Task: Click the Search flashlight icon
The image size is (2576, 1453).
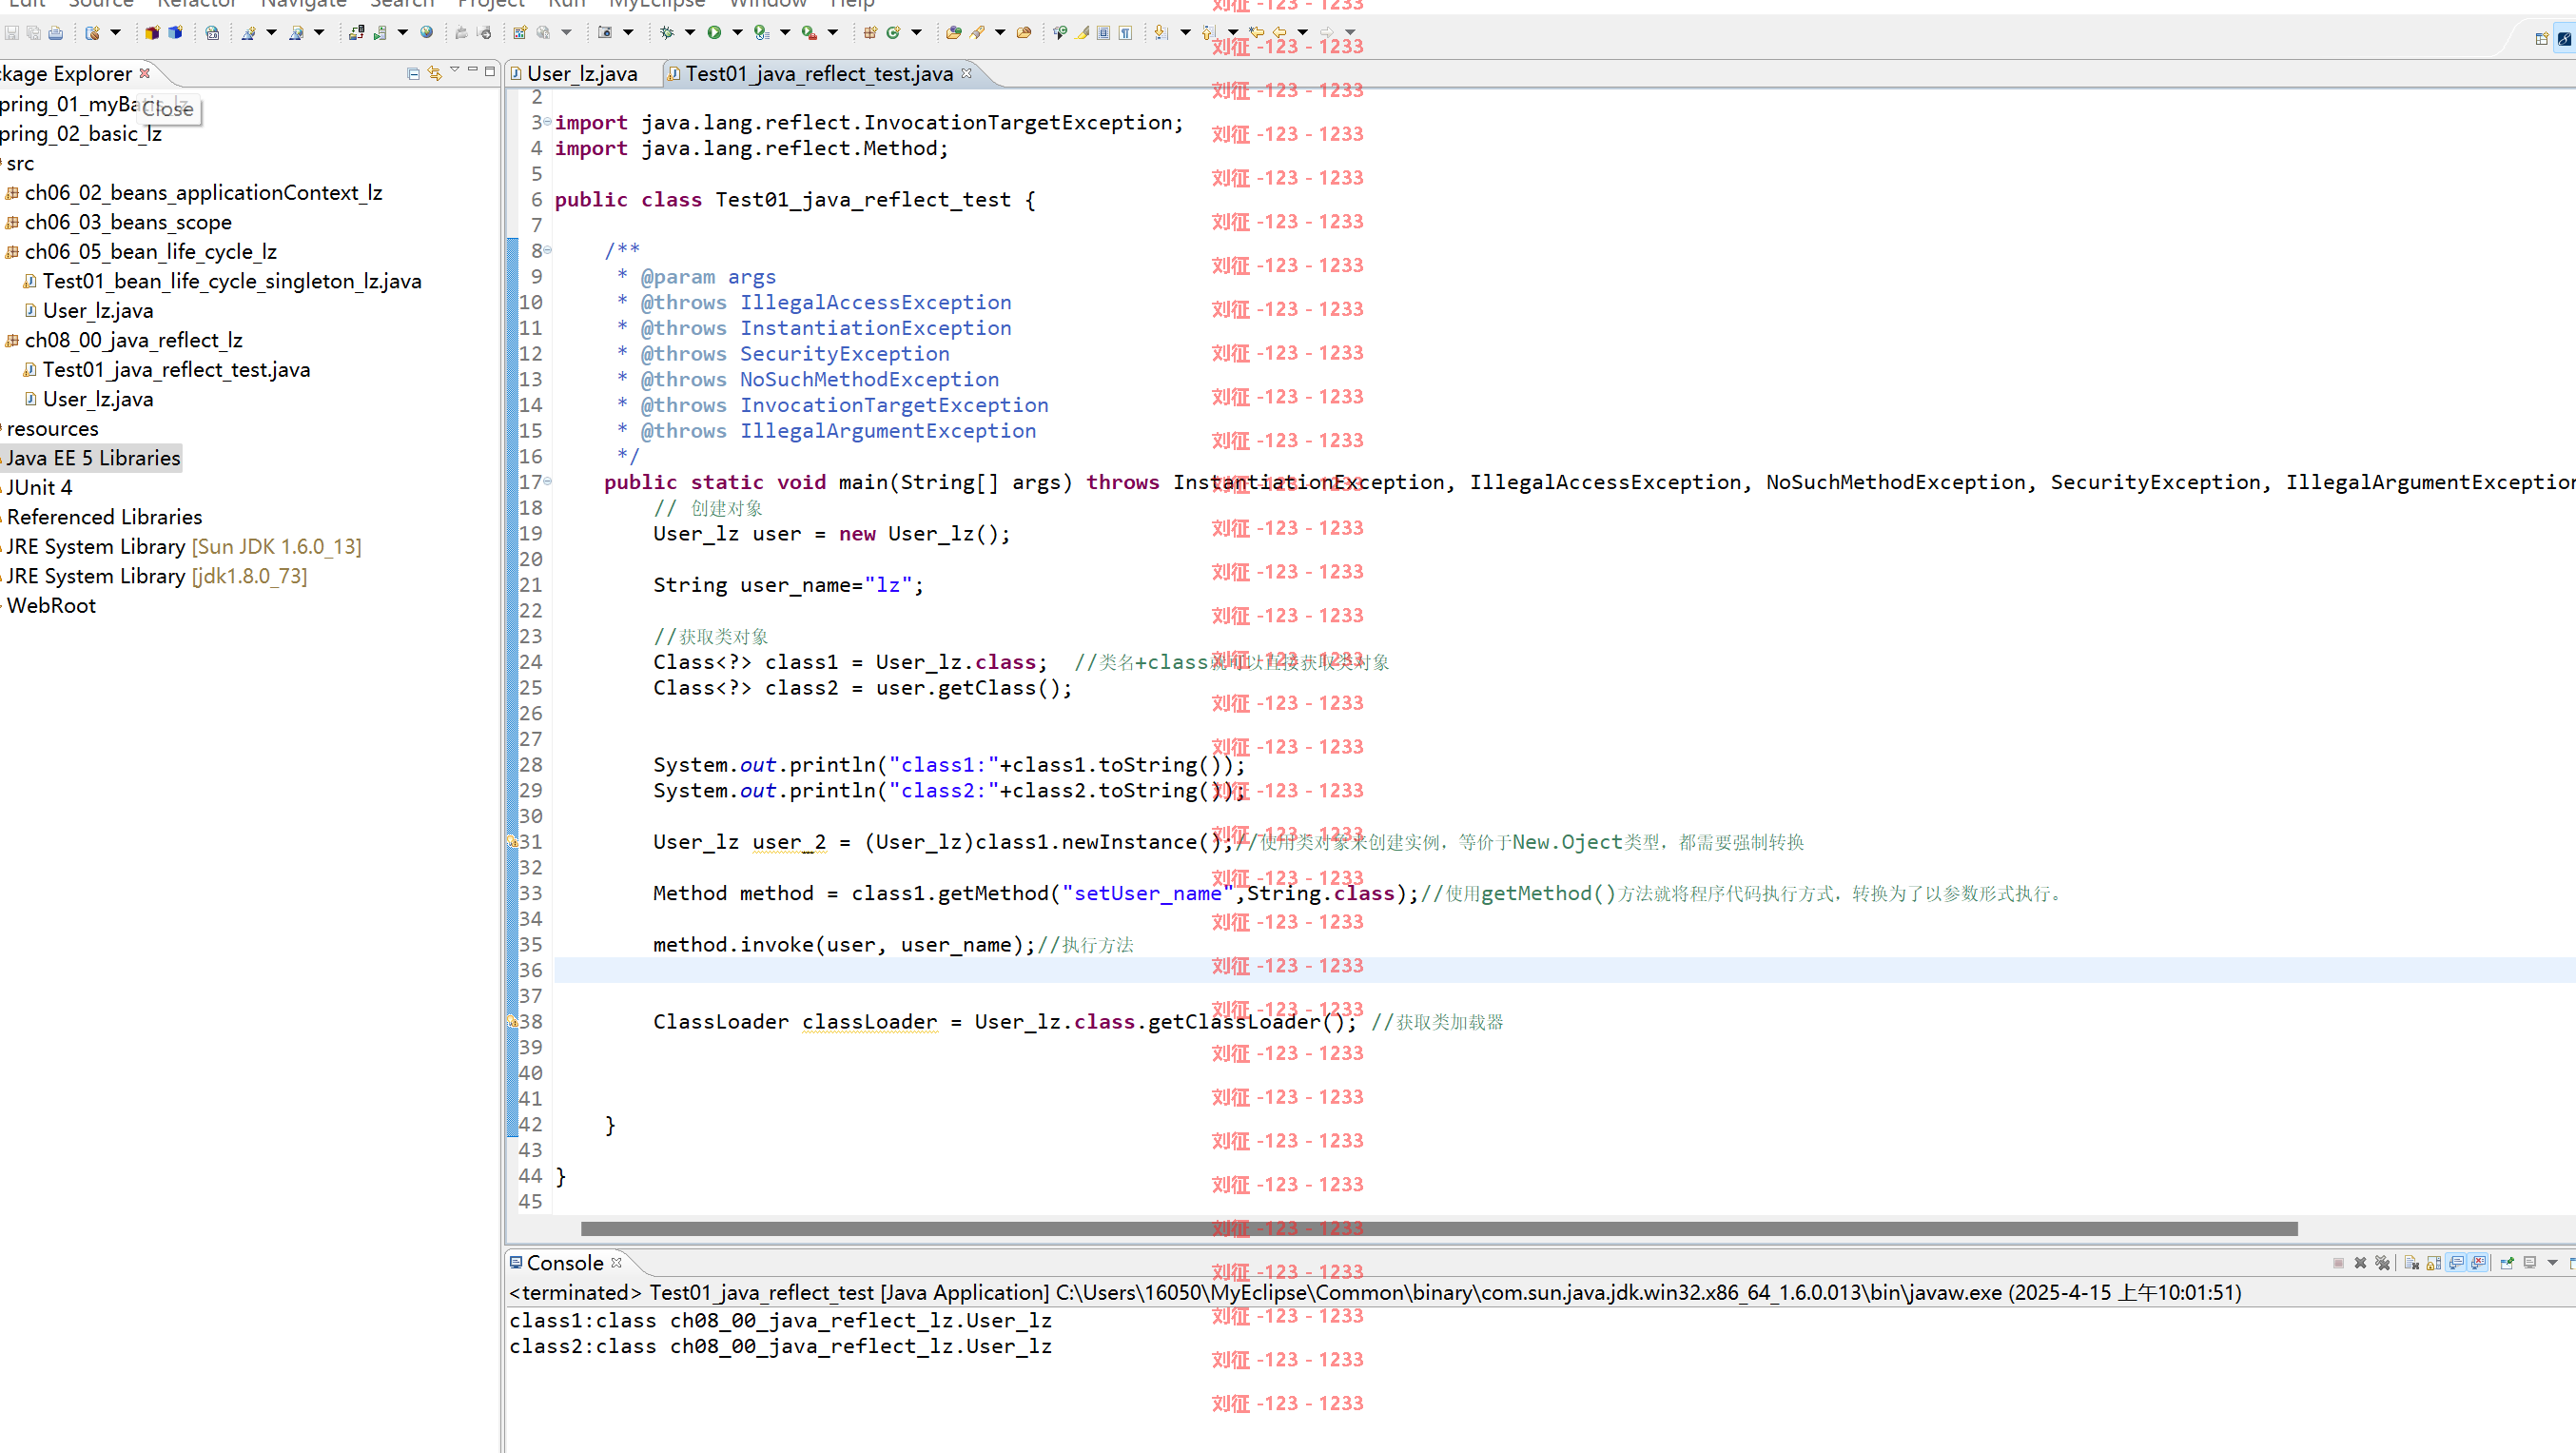Action: click(x=977, y=33)
